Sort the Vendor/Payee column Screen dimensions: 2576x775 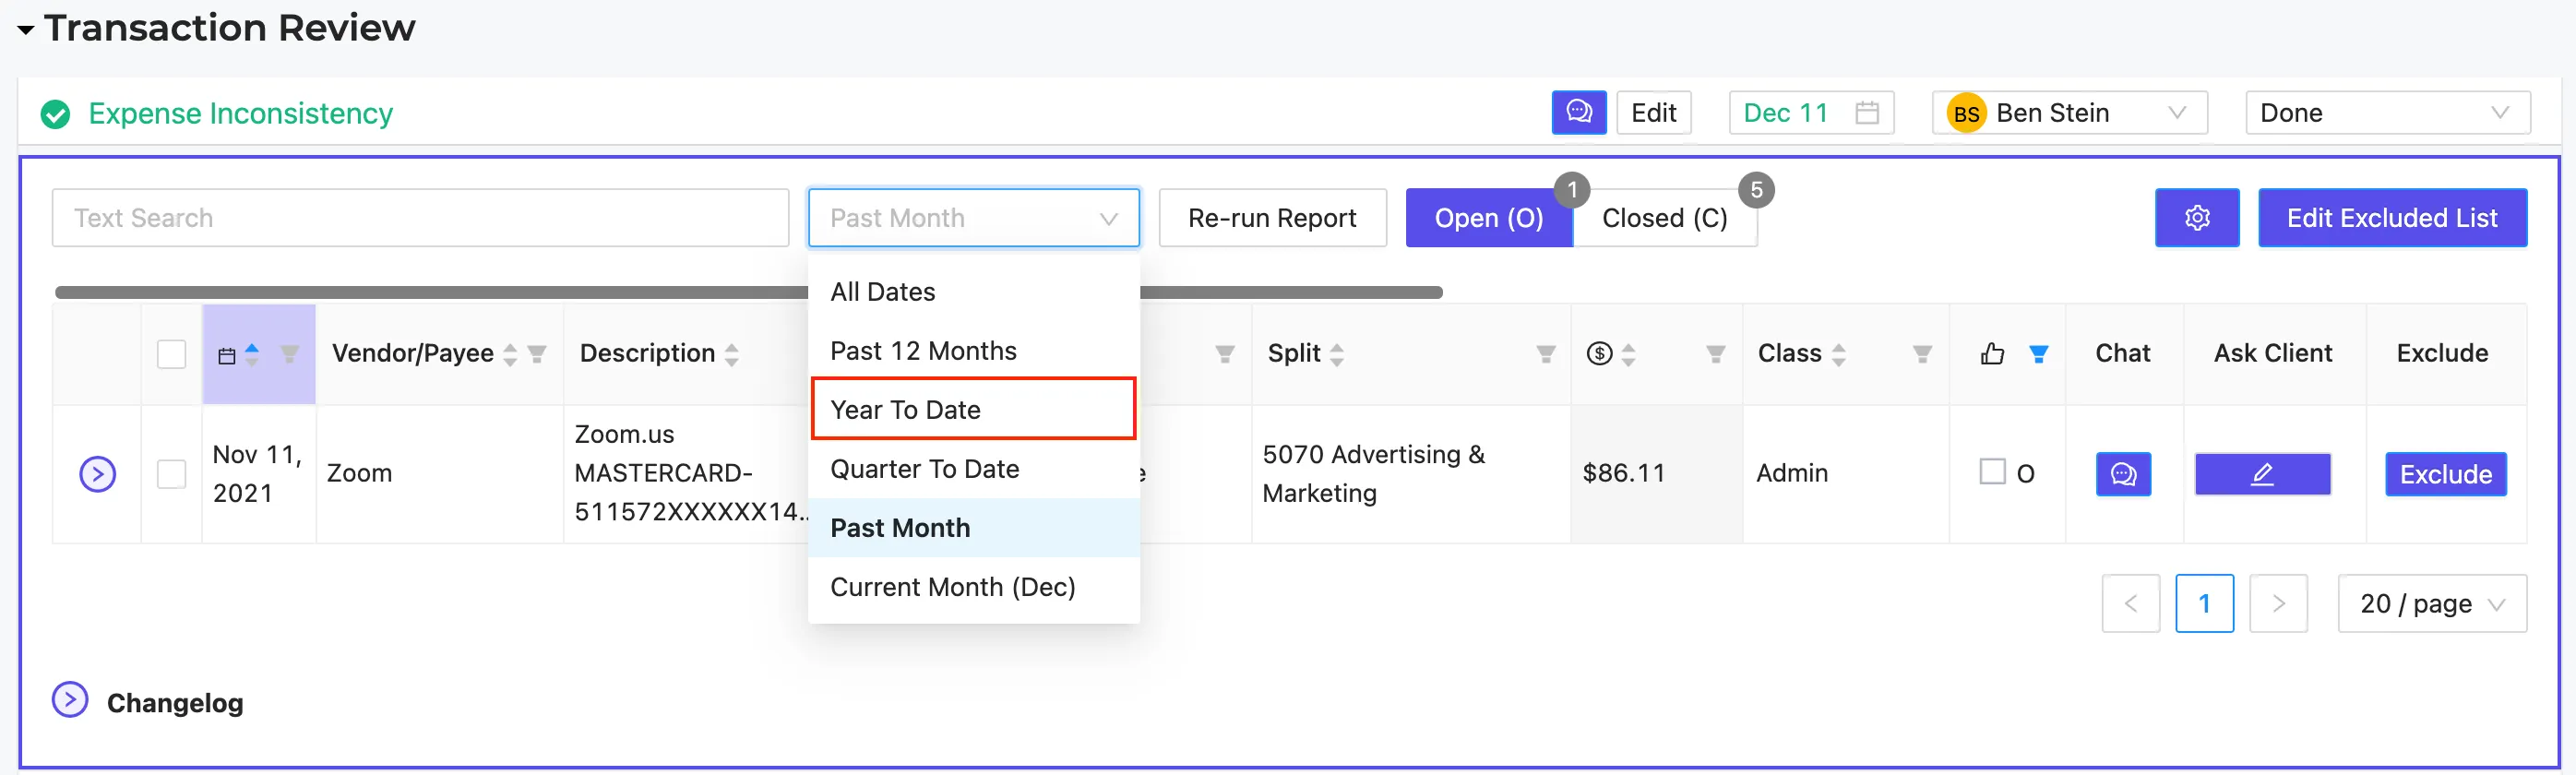coord(510,354)
